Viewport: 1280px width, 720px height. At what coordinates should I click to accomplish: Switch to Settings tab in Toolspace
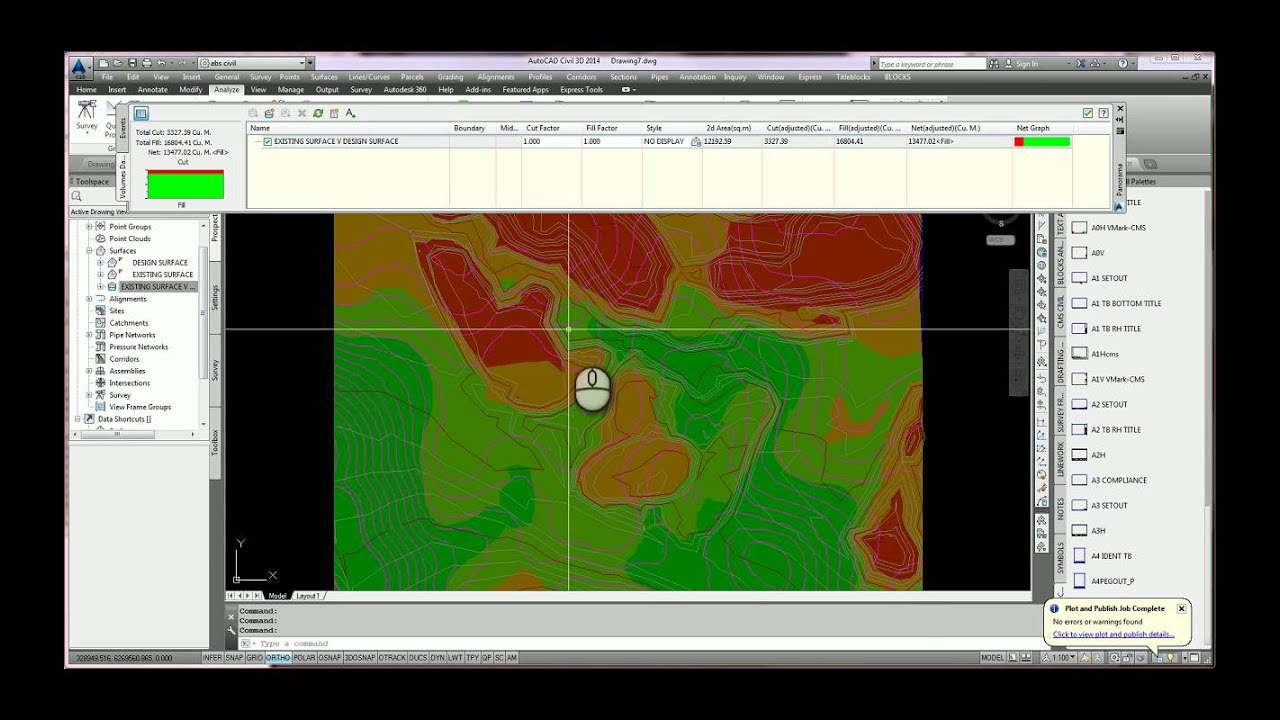215,297
